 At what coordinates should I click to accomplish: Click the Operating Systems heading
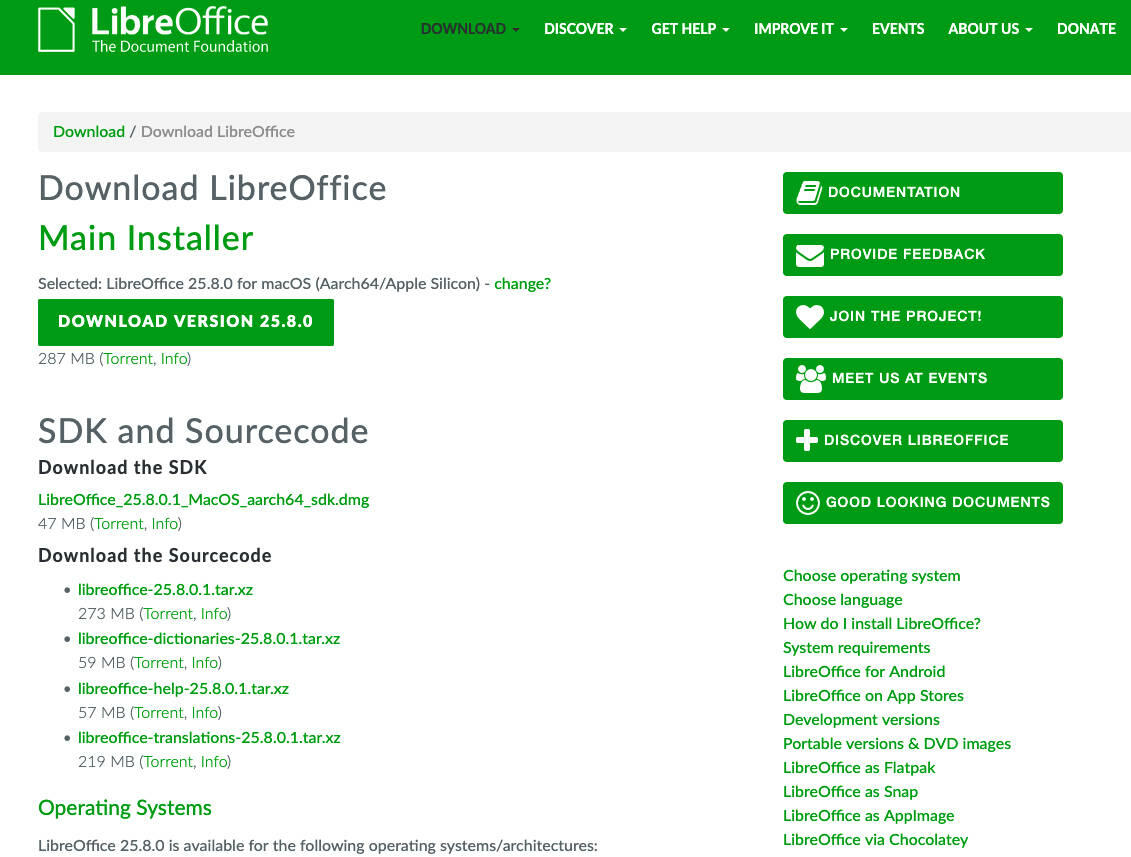coord(125,808)
